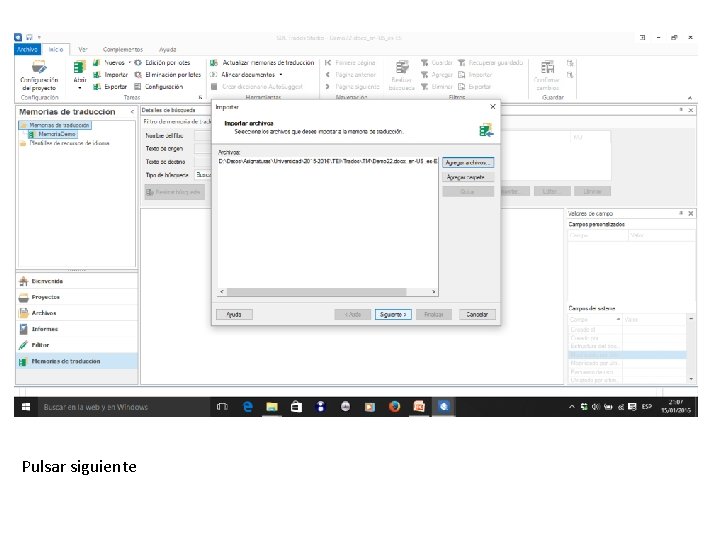Open Configuración de proyecto in the ribbon
Screen dimensions: 720x540
pos(39,76)
